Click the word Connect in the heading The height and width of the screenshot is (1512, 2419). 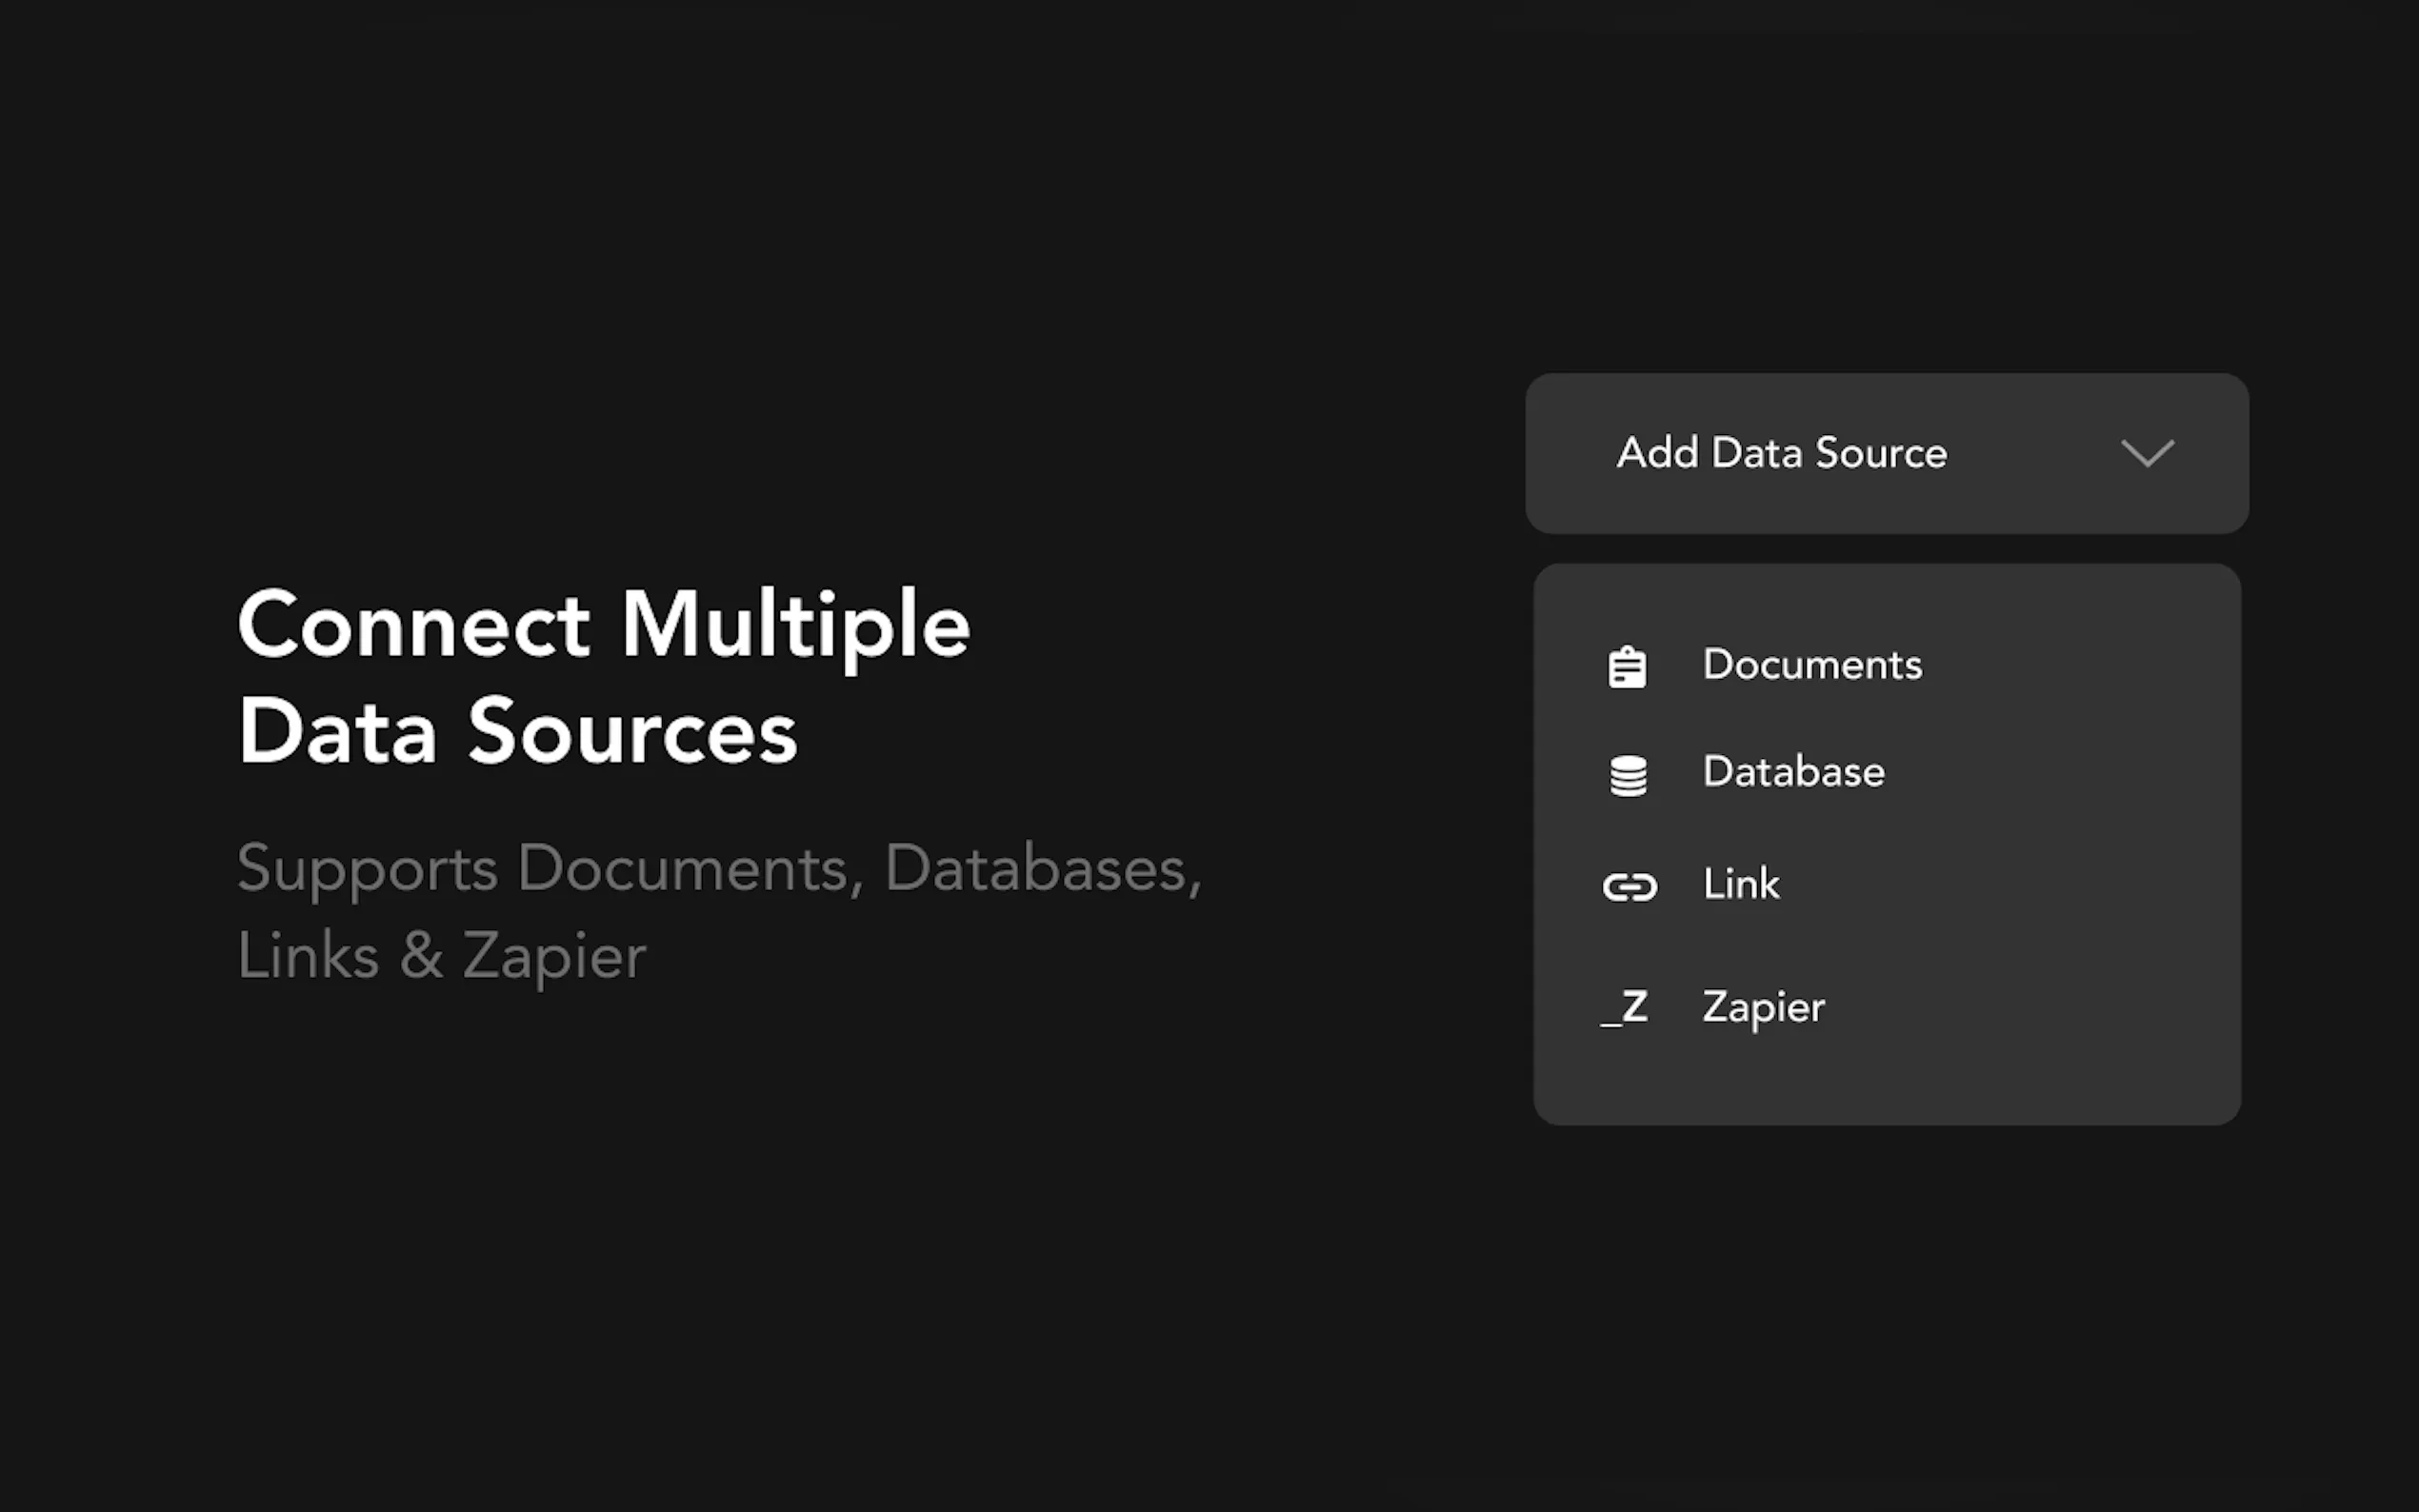414,626
